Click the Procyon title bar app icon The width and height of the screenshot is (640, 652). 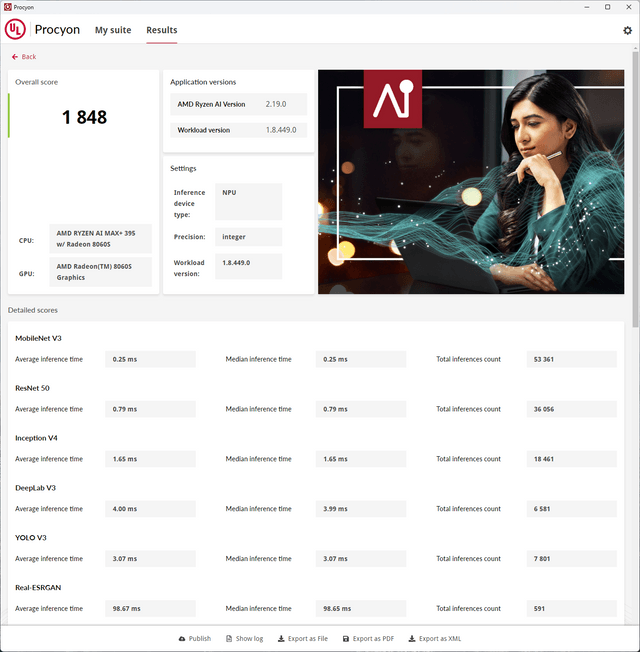(x=7, y=7)
